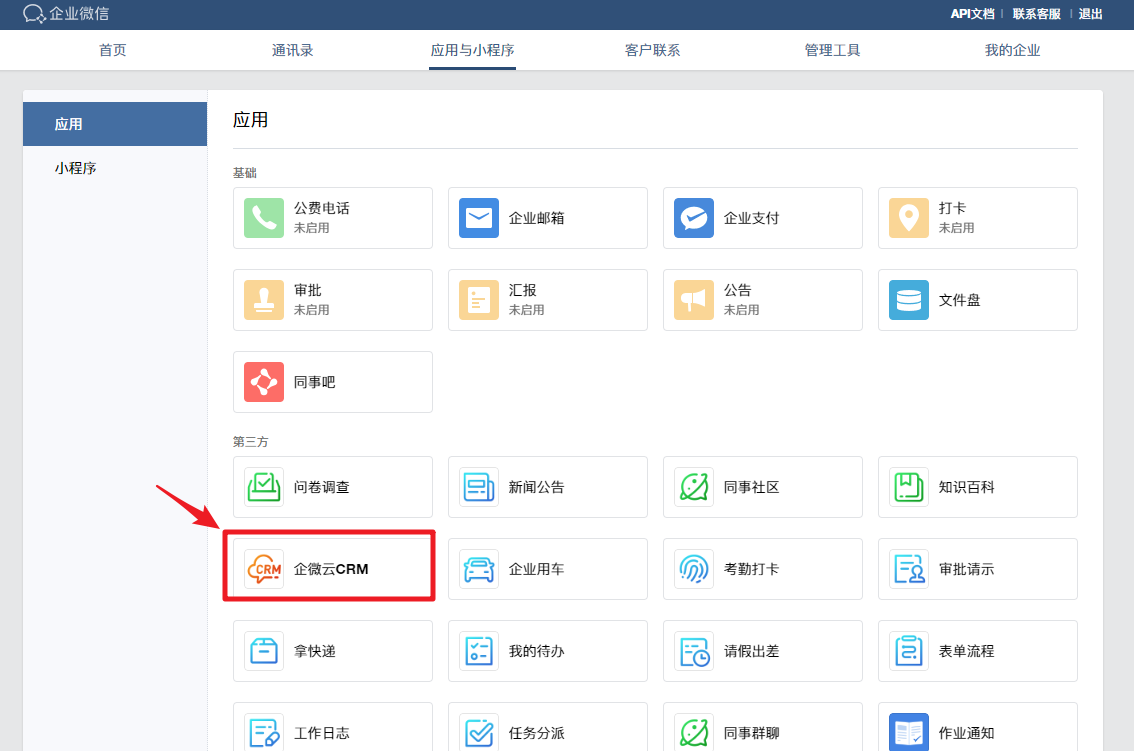The image size is (1134, 751).
Task: Open the 通讯录 tab
Action: [x=292, y=50]
